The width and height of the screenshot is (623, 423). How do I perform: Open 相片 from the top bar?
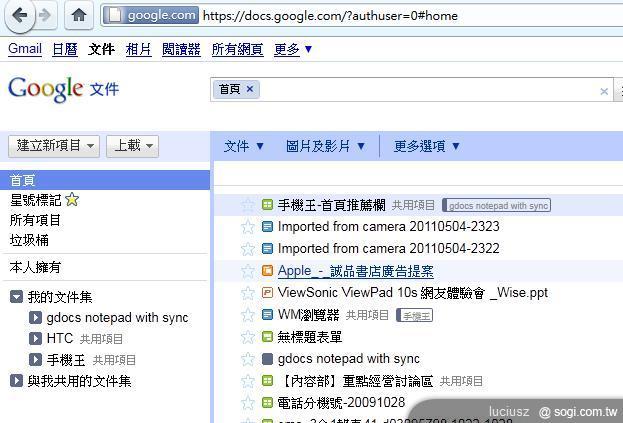138,49
